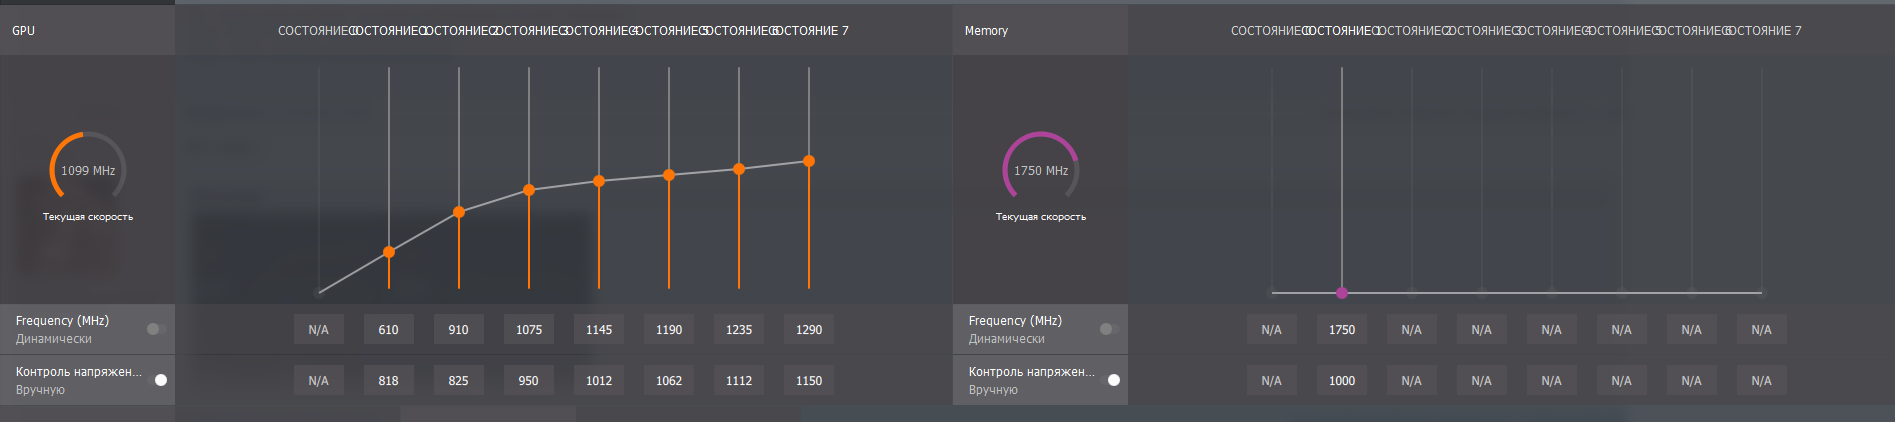Toggle Memory voltage control manual switch
Screen dimensions: 1895x422
[x=1111, y=380]
